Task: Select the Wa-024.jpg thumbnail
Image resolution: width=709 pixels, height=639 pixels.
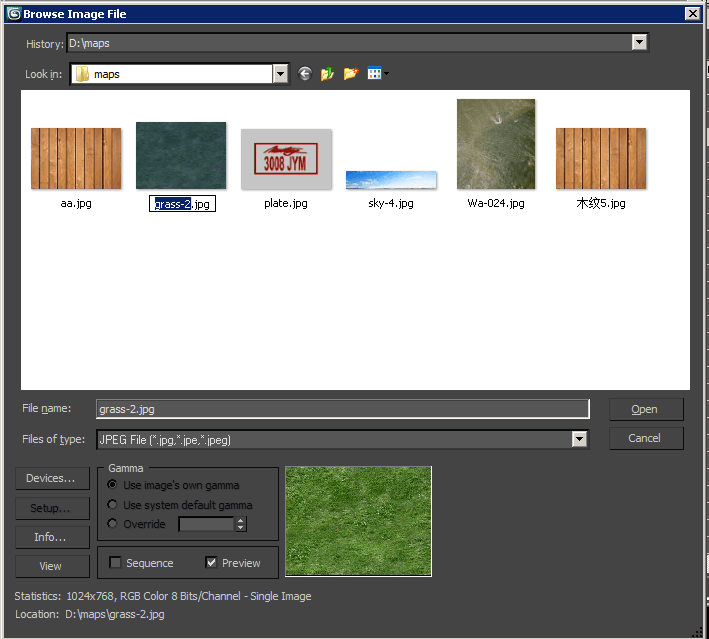Action: click(x=496, y=145)
